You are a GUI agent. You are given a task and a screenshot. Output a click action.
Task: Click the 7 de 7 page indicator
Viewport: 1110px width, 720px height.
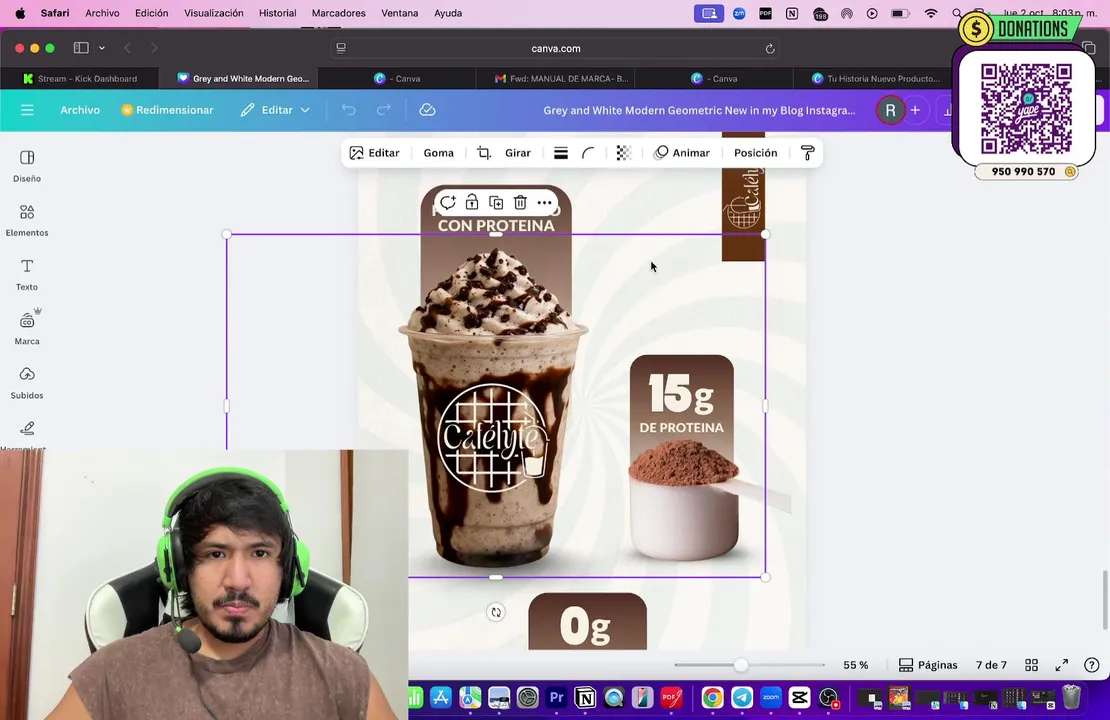click(991, 665)
